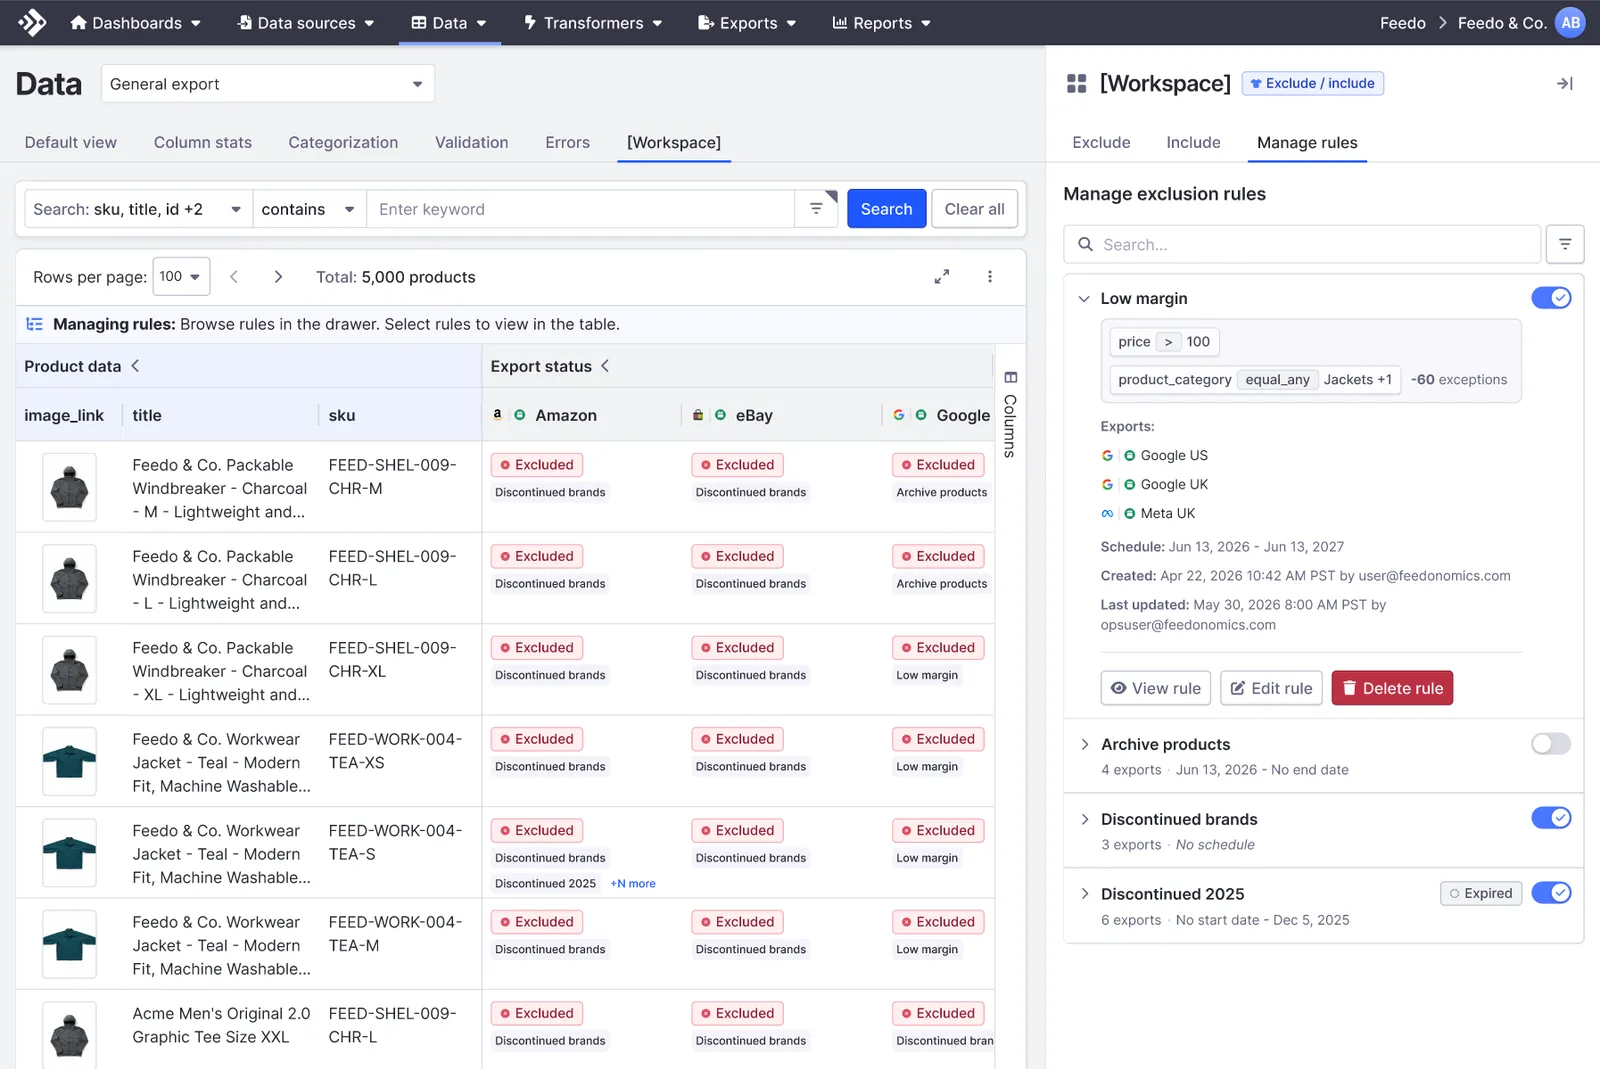Open the Transformers menu

[593, 22]
